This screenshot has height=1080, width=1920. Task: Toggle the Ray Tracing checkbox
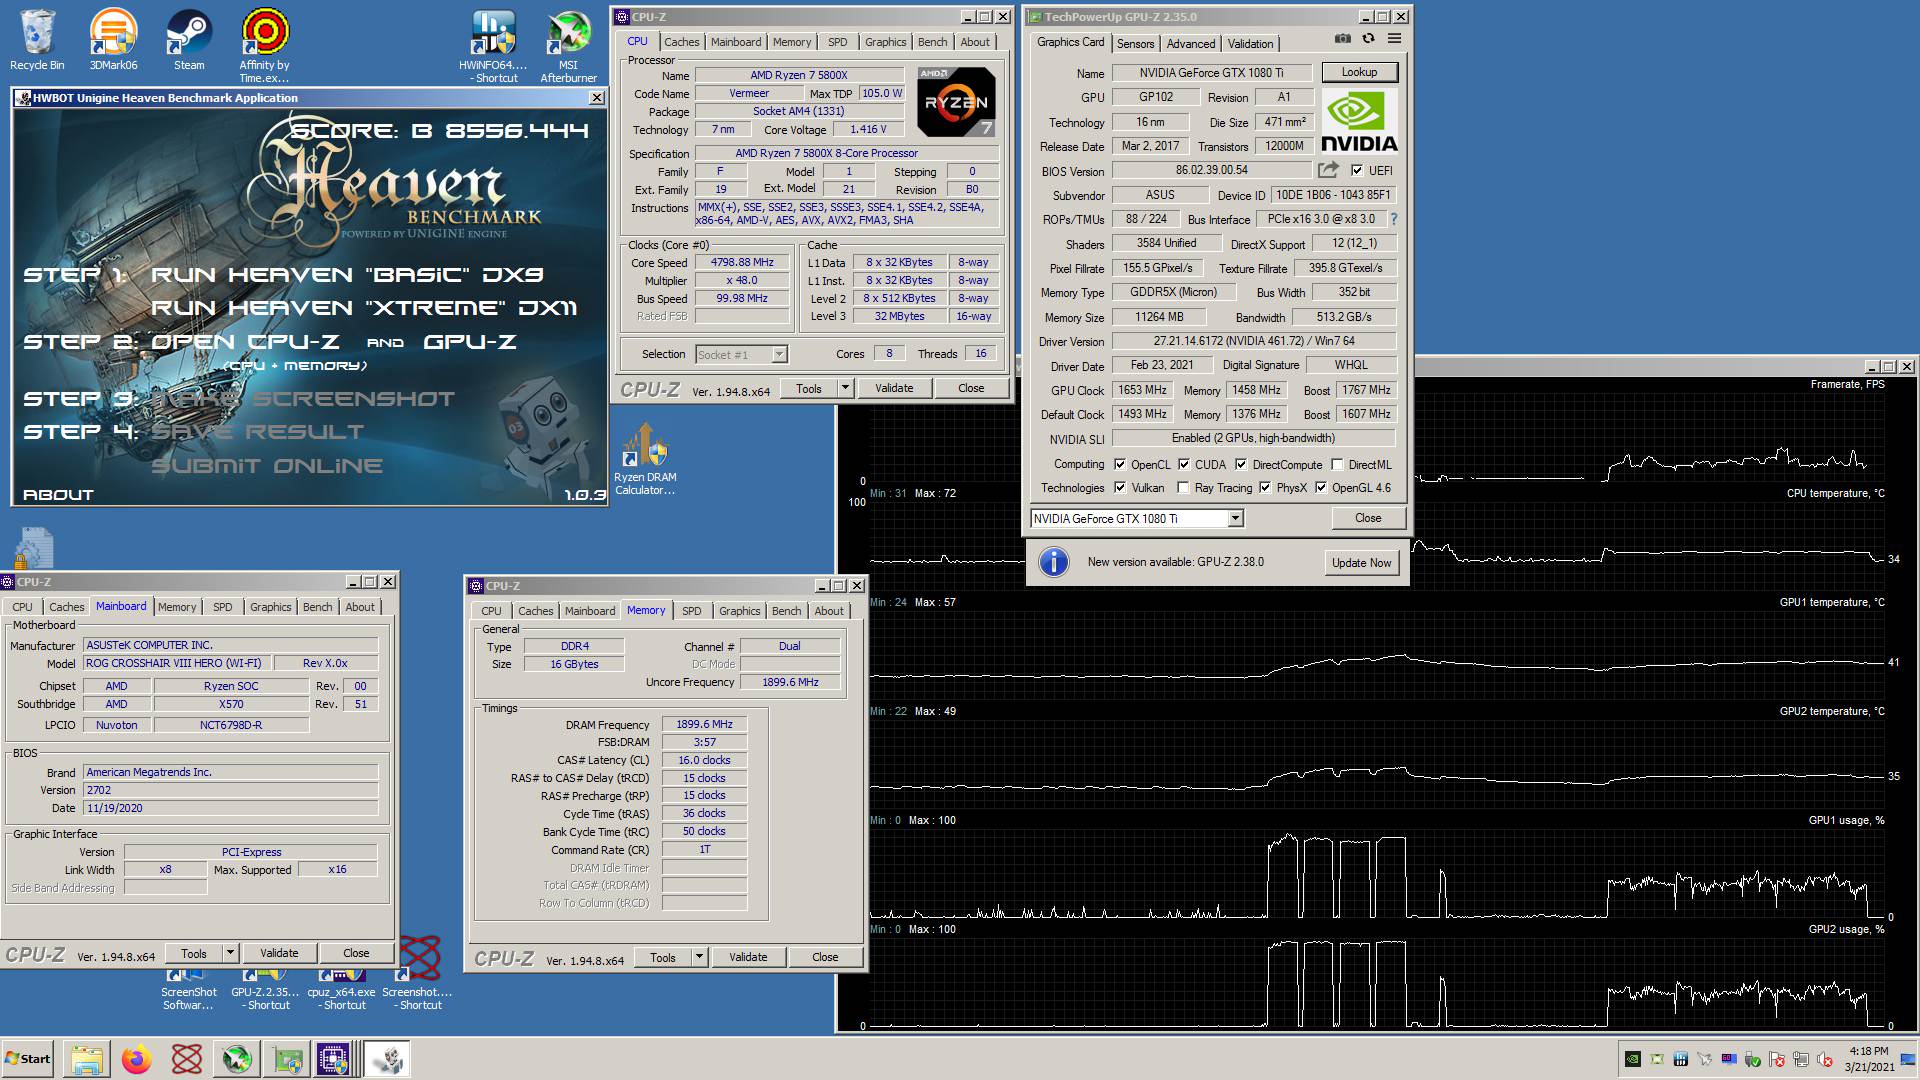(1184, 487)
